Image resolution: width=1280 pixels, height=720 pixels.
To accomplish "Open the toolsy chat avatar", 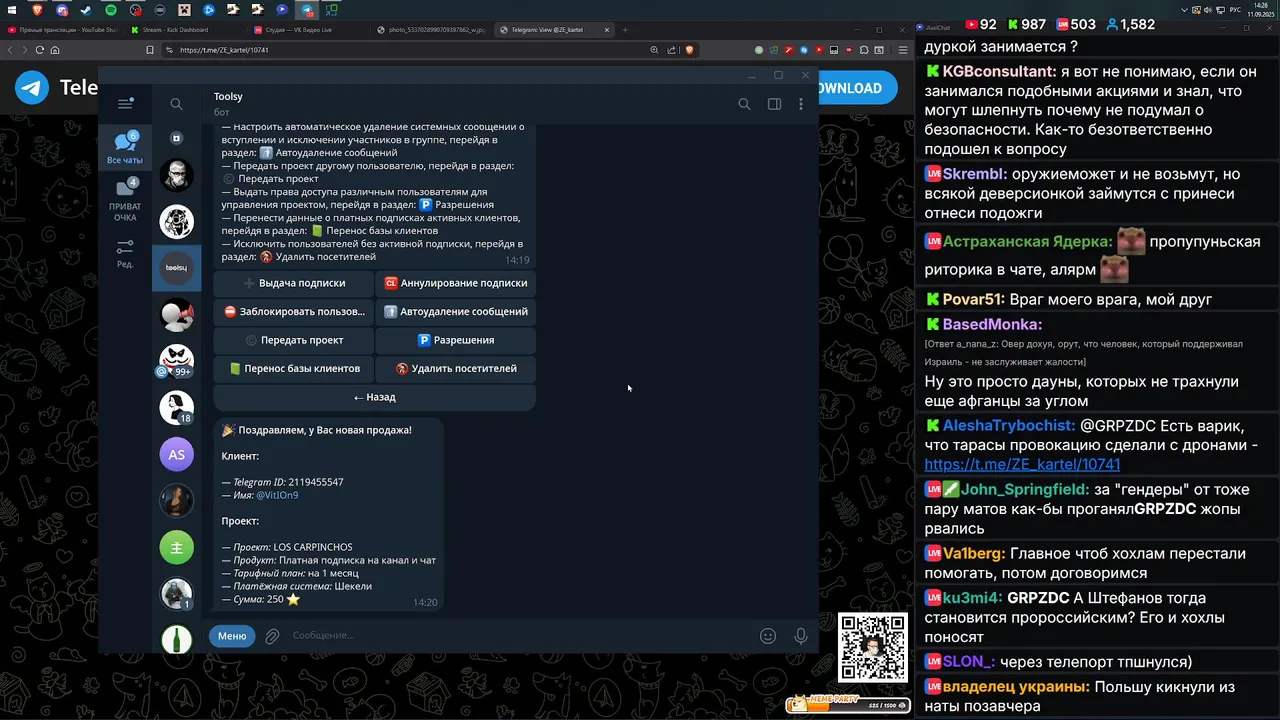I will 177,268.
